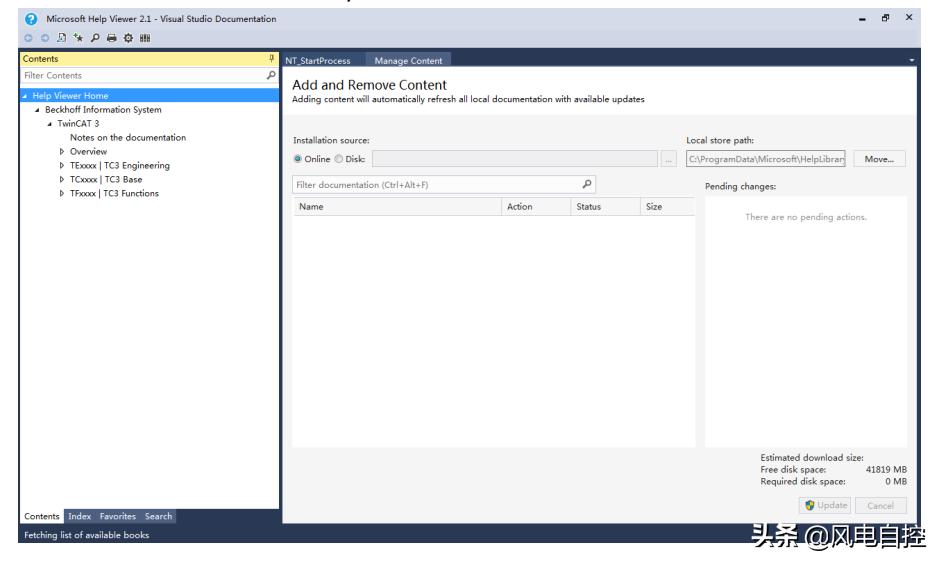The image size is (942, 565).
Task: Collapse the TwinCAT 3 tree node
Action: (x=49, y=124)
